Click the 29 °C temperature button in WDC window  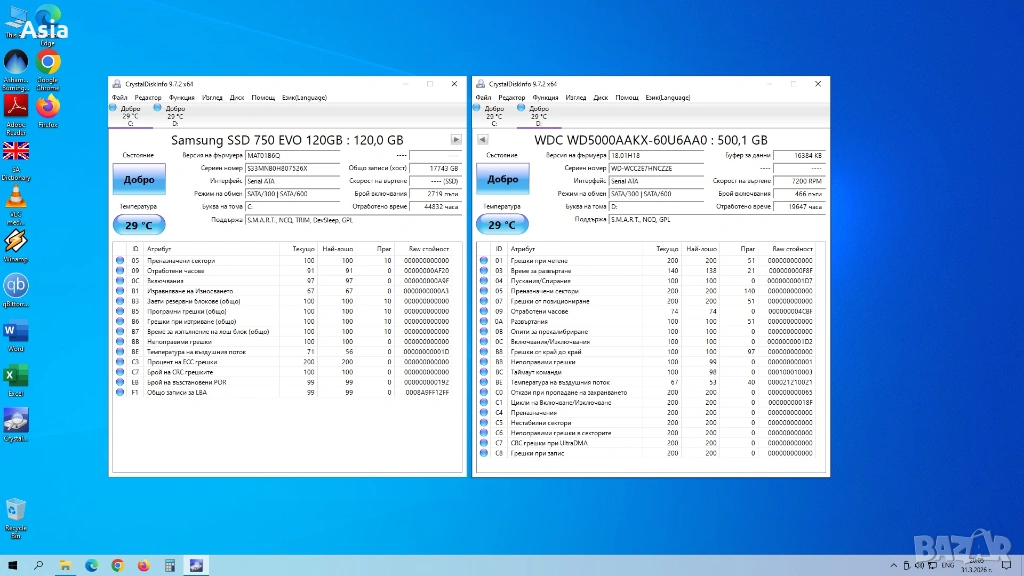503,225
